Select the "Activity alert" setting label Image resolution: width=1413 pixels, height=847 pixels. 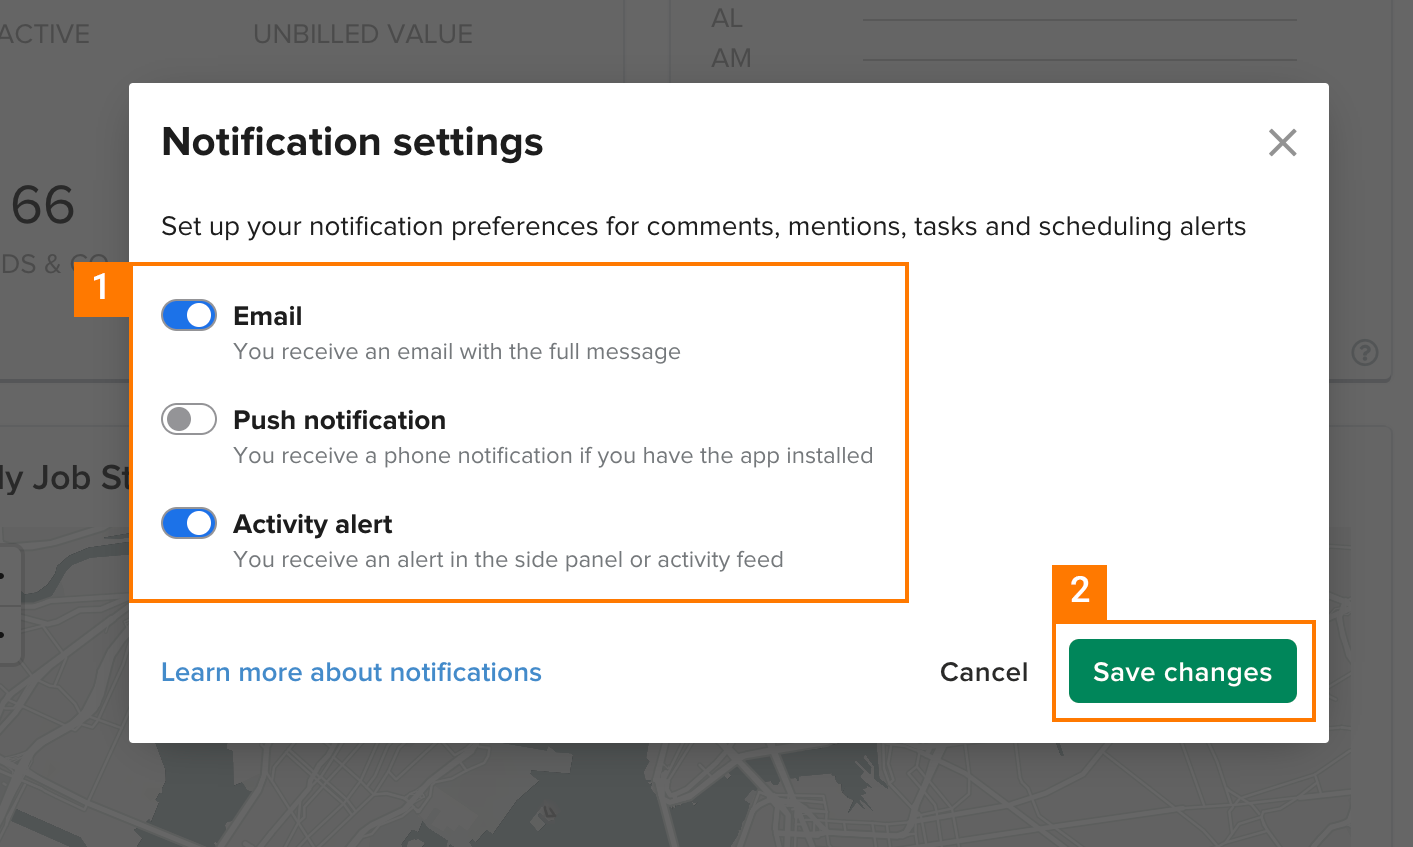pos(313,523)
